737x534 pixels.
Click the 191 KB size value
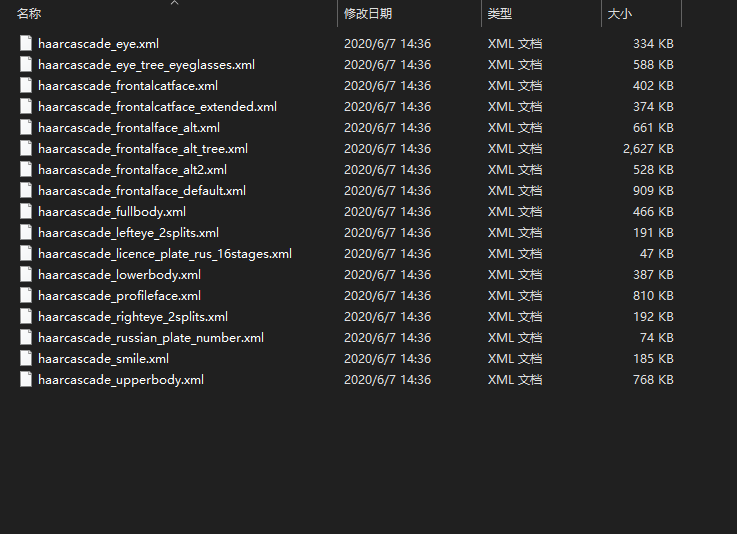(x=653, y=233)
